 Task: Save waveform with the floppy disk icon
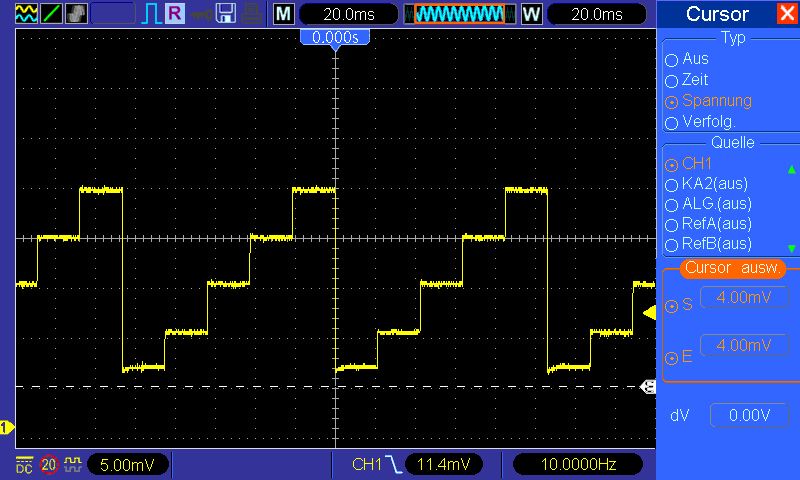(x=226, y=14)
